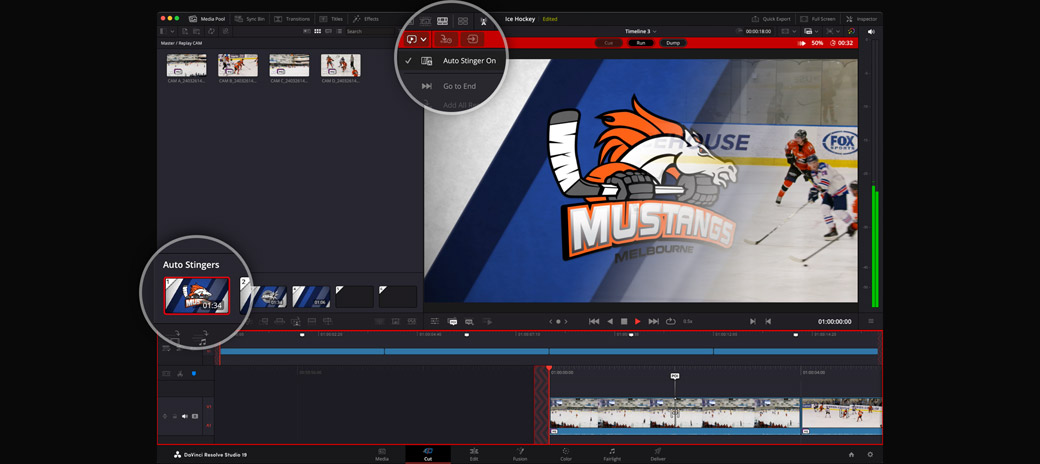Open the Sync Bin panel

(250, 19)
